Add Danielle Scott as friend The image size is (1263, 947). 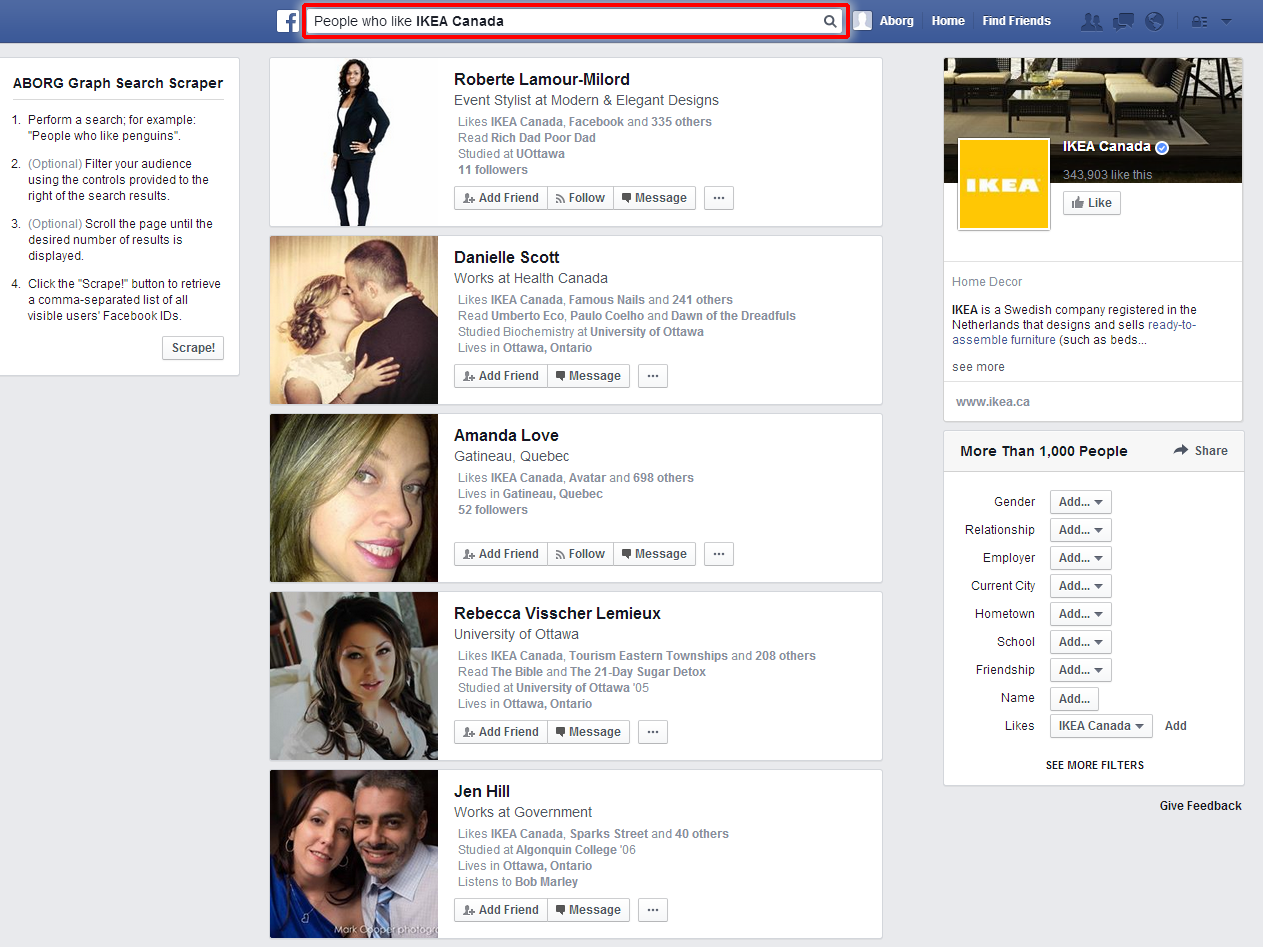[x=501, y=376]
